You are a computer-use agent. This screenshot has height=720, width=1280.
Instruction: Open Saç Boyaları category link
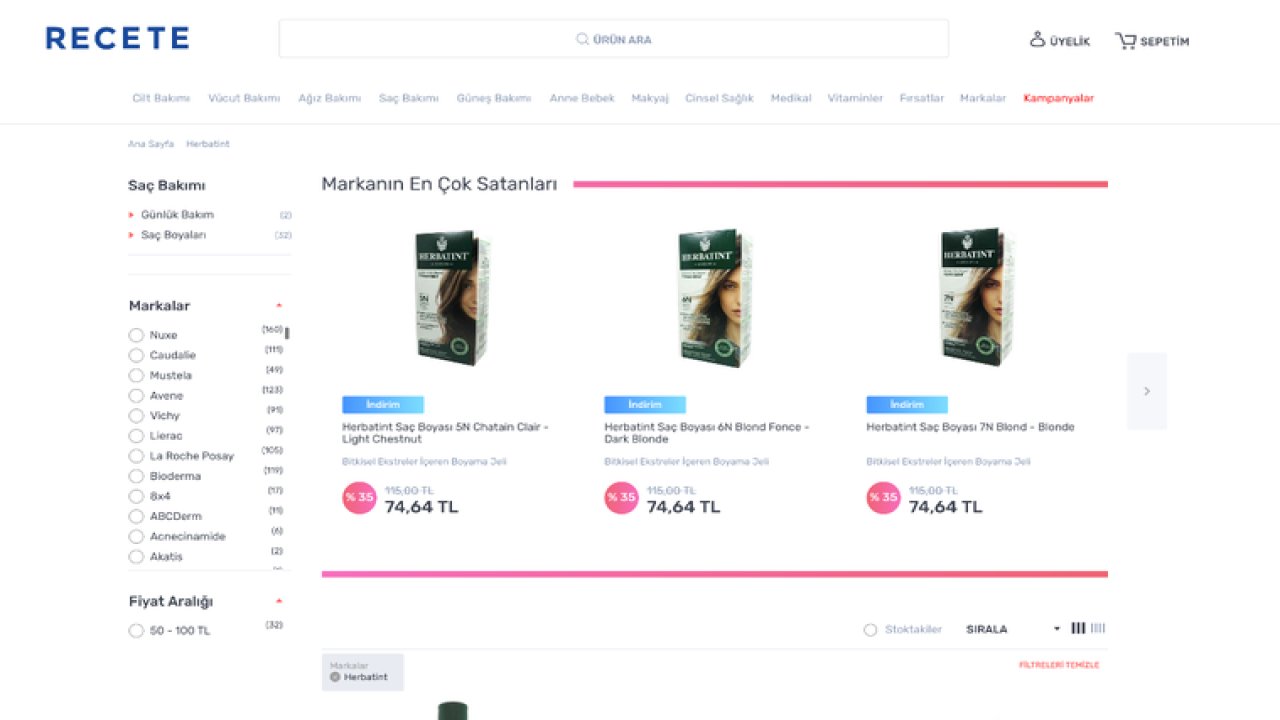[x=173, y=235]
